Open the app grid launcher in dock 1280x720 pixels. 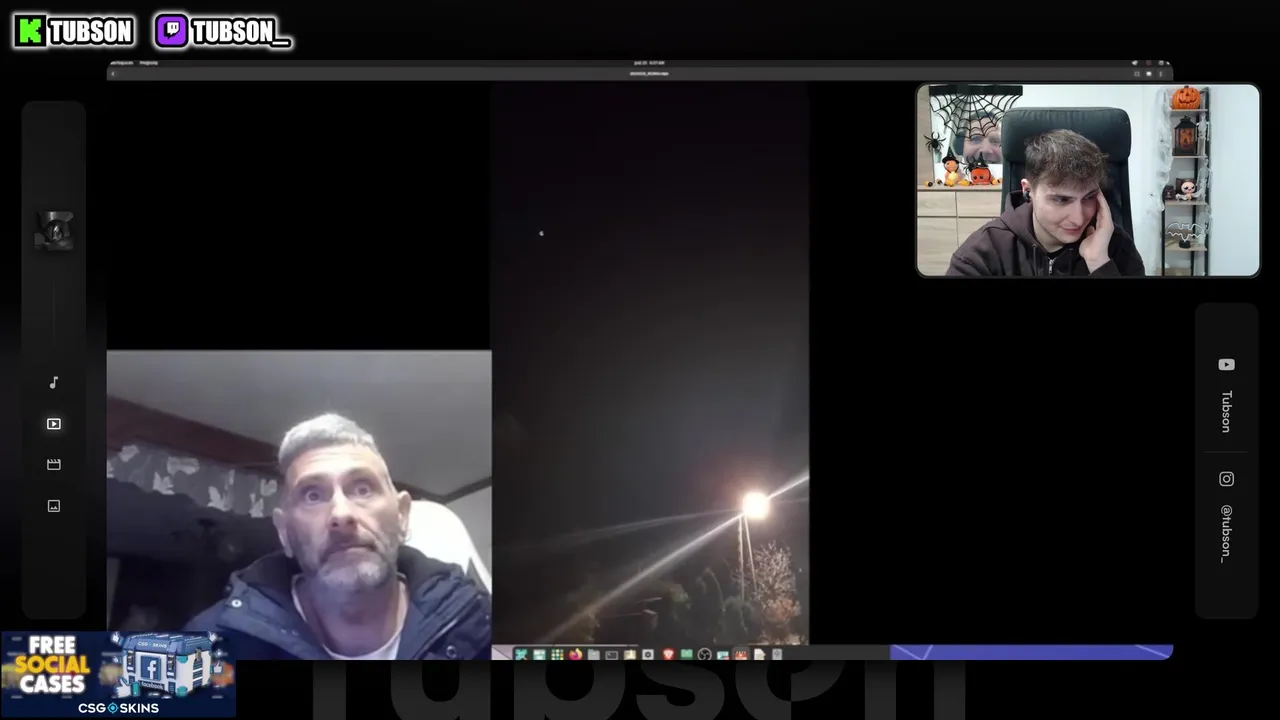(557, 655)
